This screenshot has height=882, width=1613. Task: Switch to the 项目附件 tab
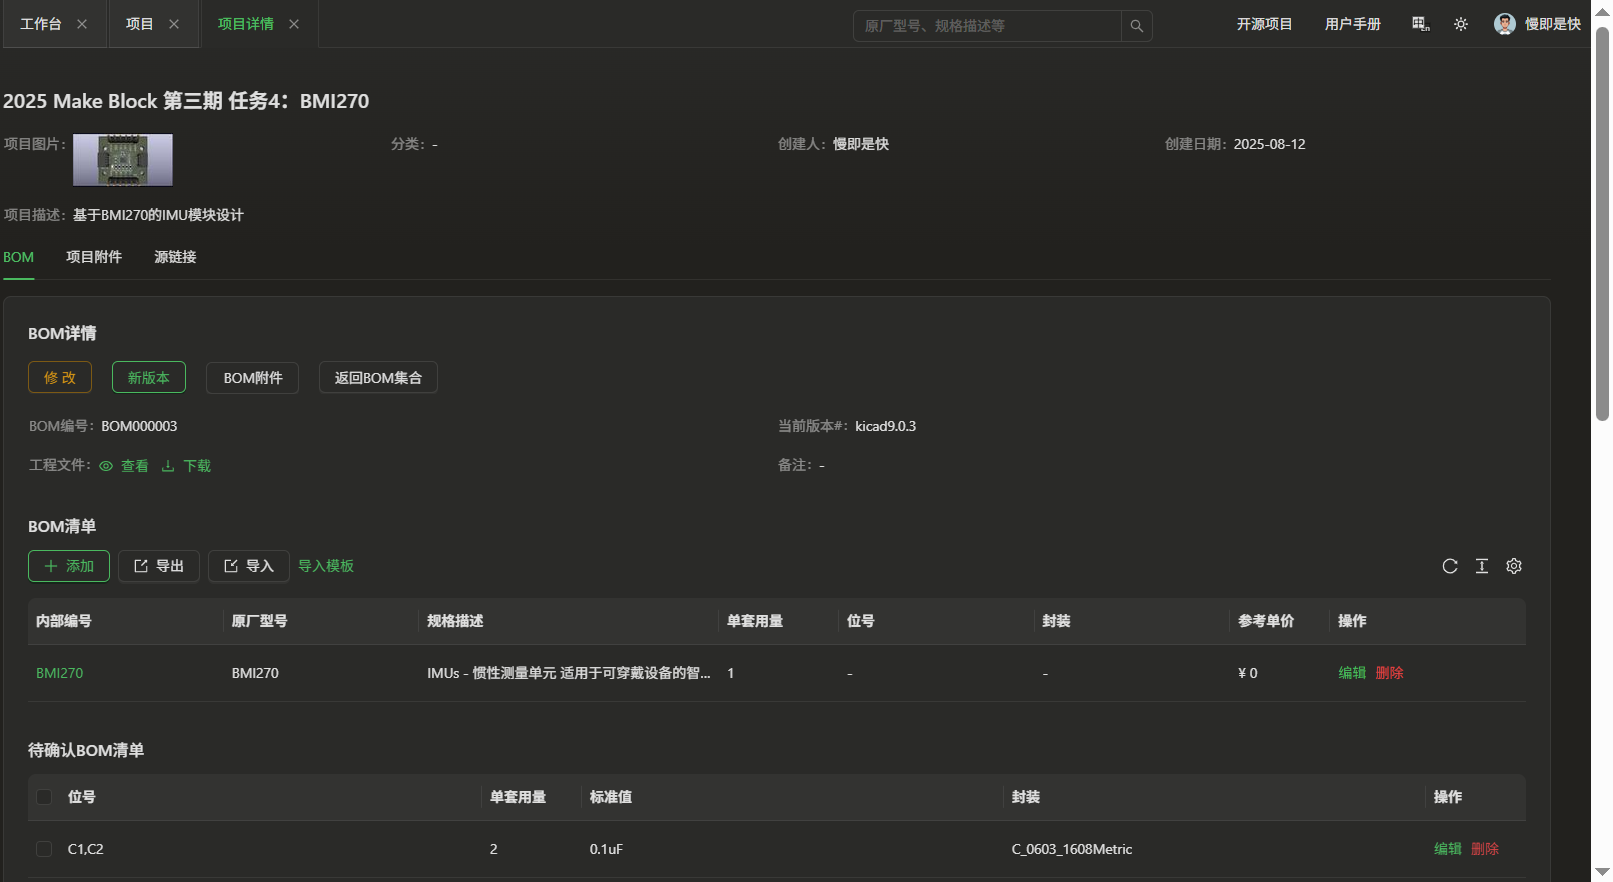point(94,257)
